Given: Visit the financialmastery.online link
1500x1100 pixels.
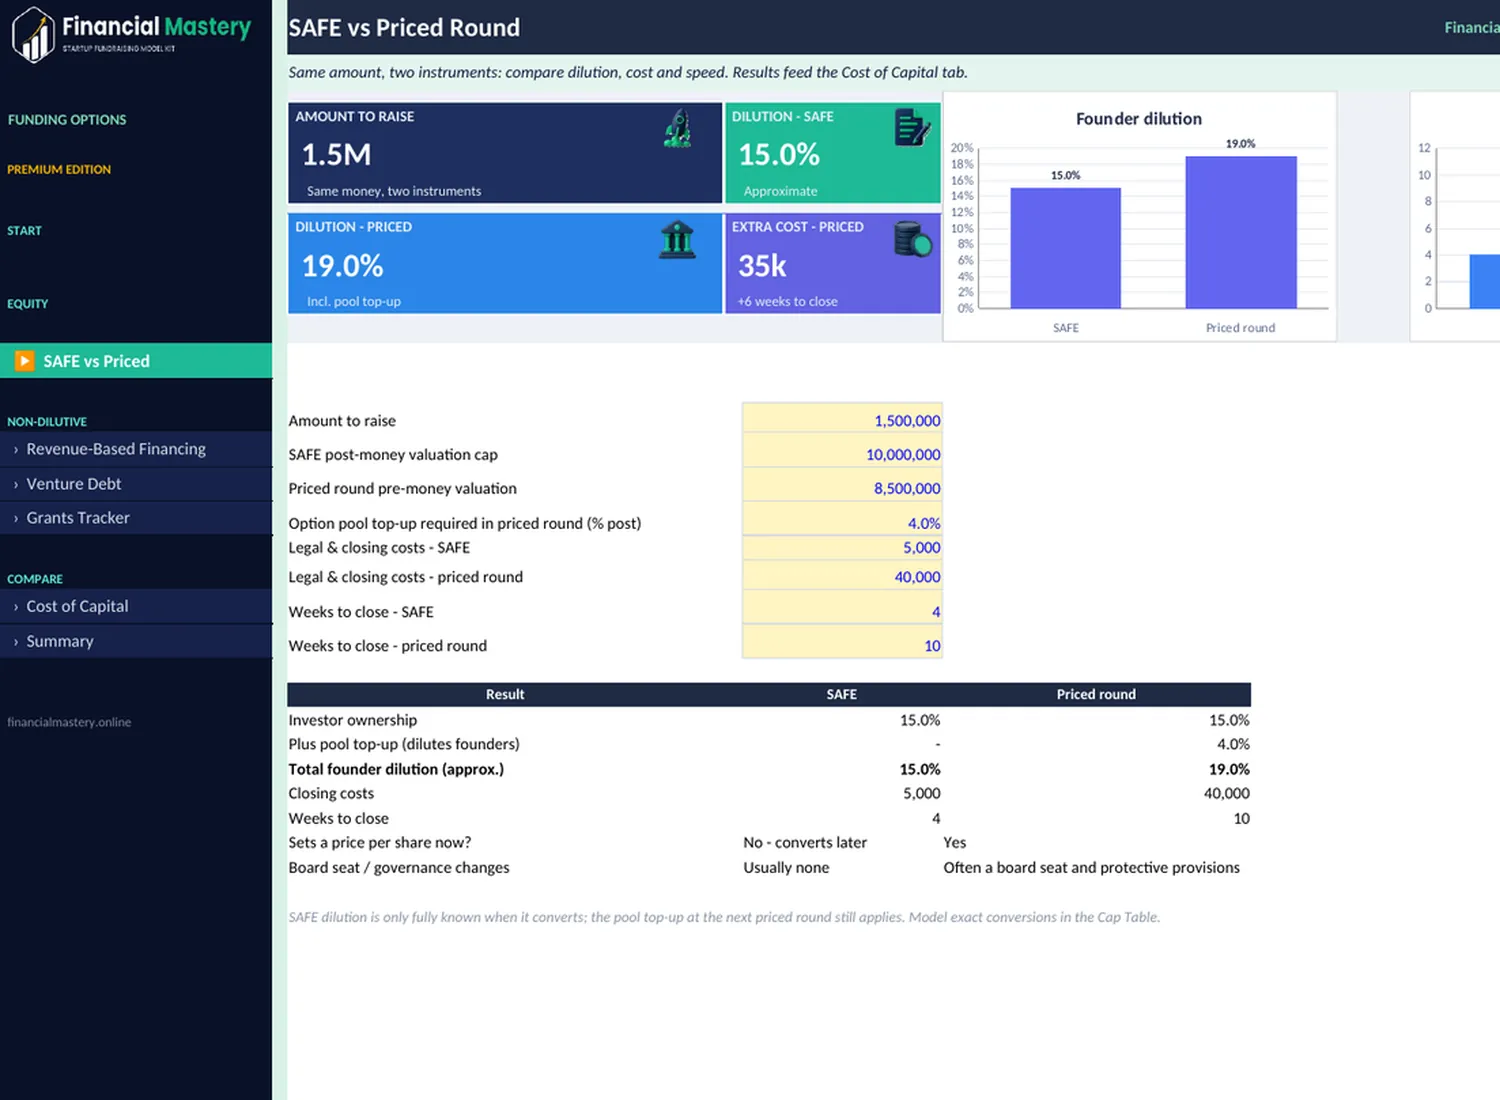Looking at the screenshot, I should [x=69, y=722].
